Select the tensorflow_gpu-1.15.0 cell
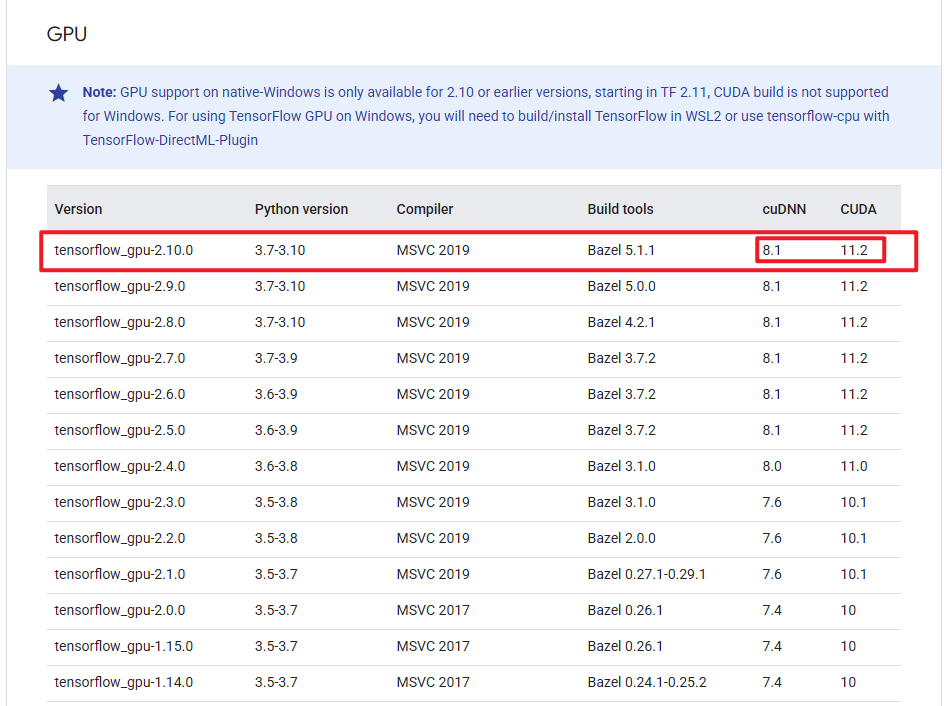Viewport: 944px width, 706px height. [123, 646]
